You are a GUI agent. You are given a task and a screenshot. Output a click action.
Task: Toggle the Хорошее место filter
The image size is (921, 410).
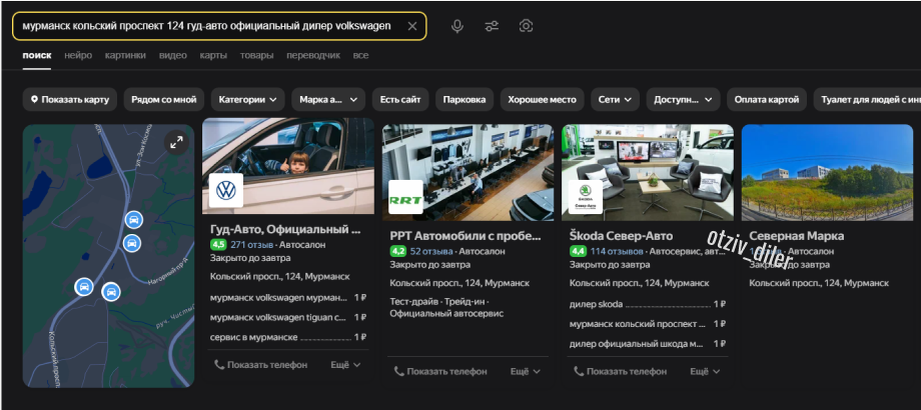tap(542, 99)
